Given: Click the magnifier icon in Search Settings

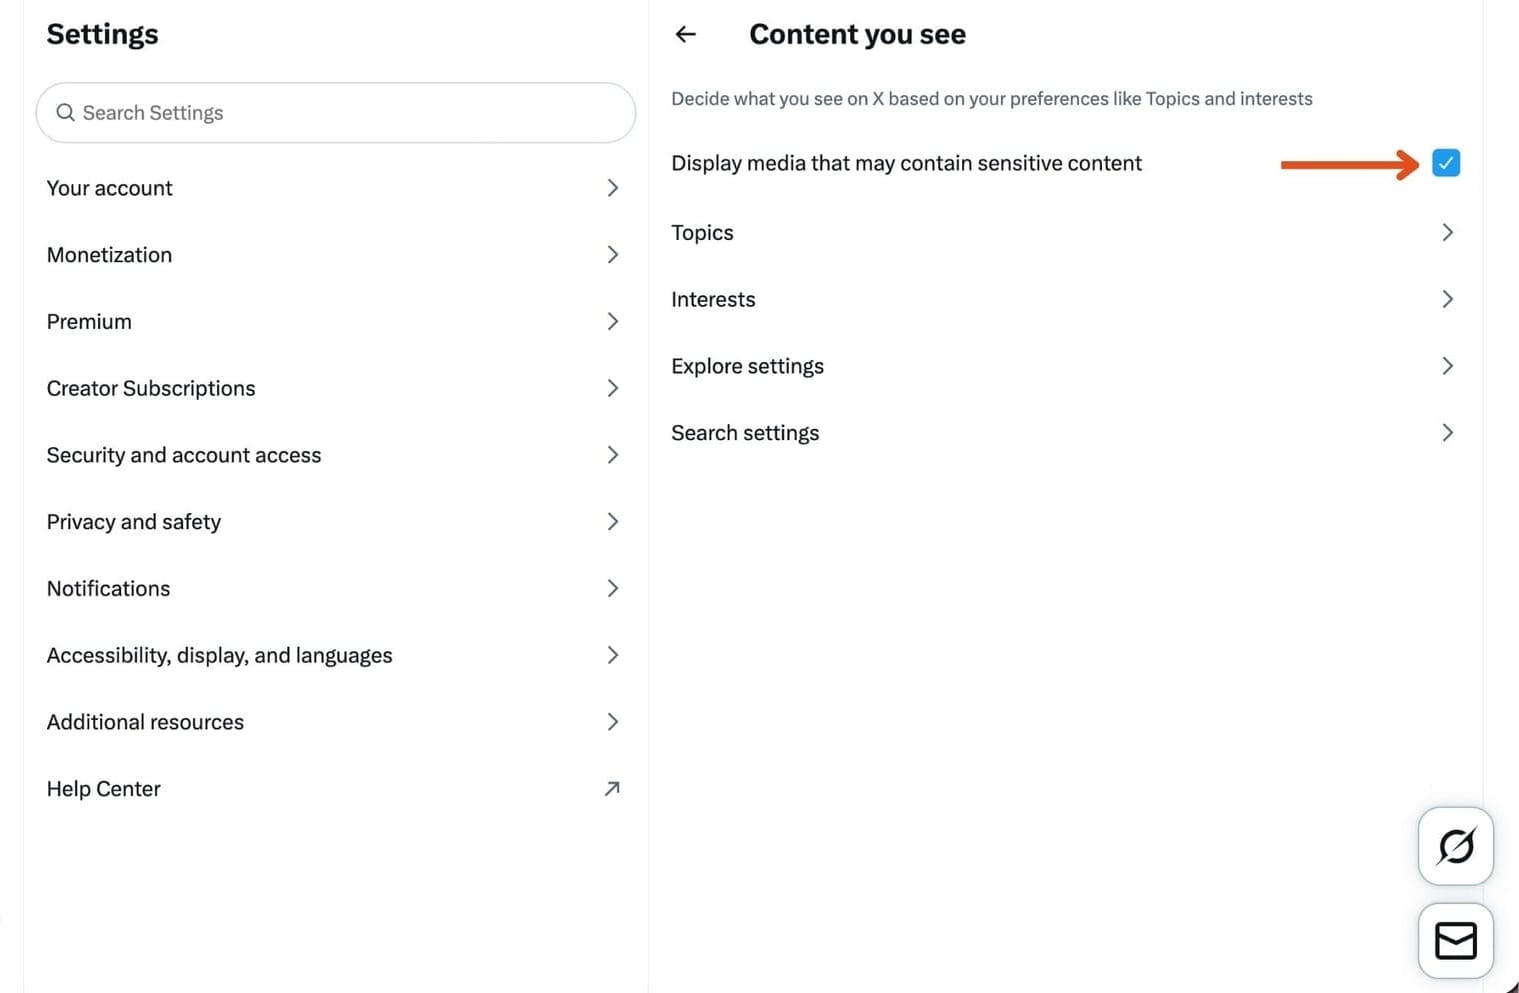Looking at the screenshot, I should 65,112.
